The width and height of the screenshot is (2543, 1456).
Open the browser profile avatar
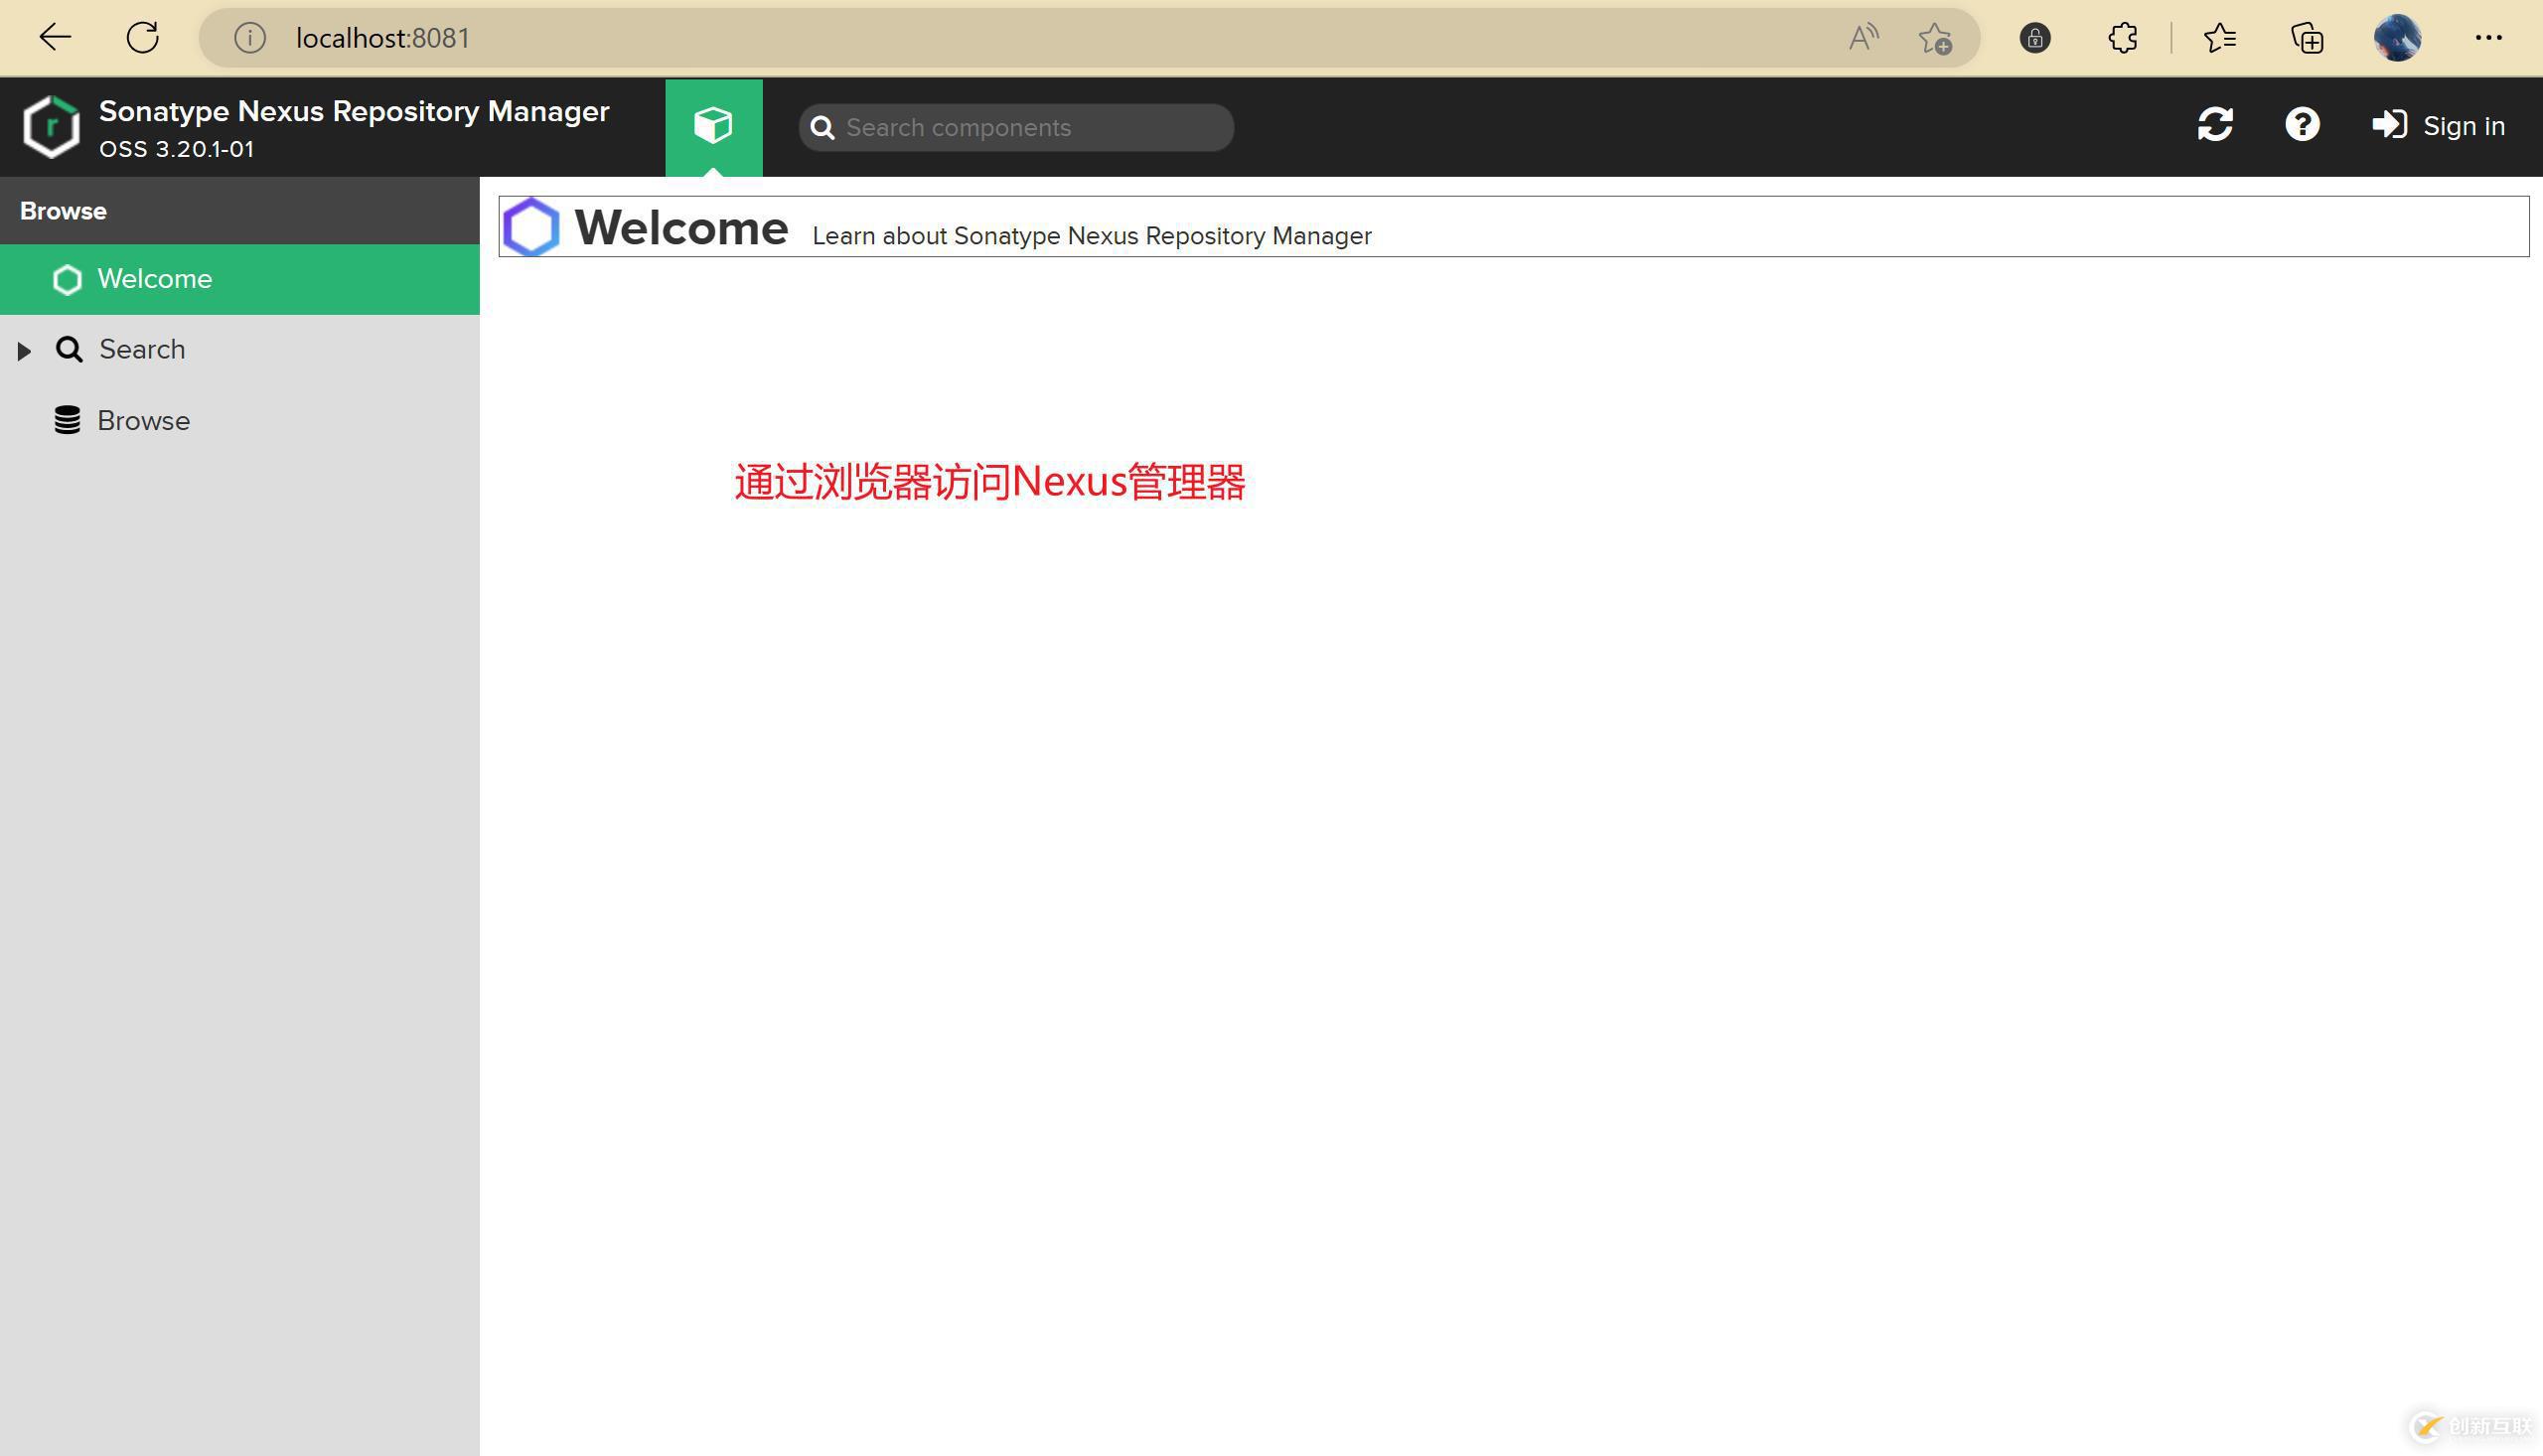tap(2397, 38)
